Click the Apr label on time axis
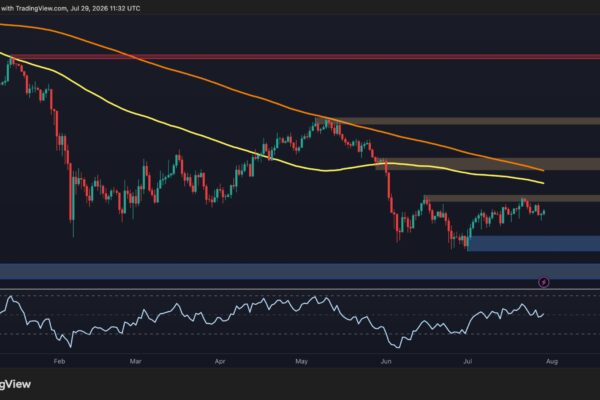Image resolution: width=600 pixels, height=400 pixels. click(x=220, y=361)
